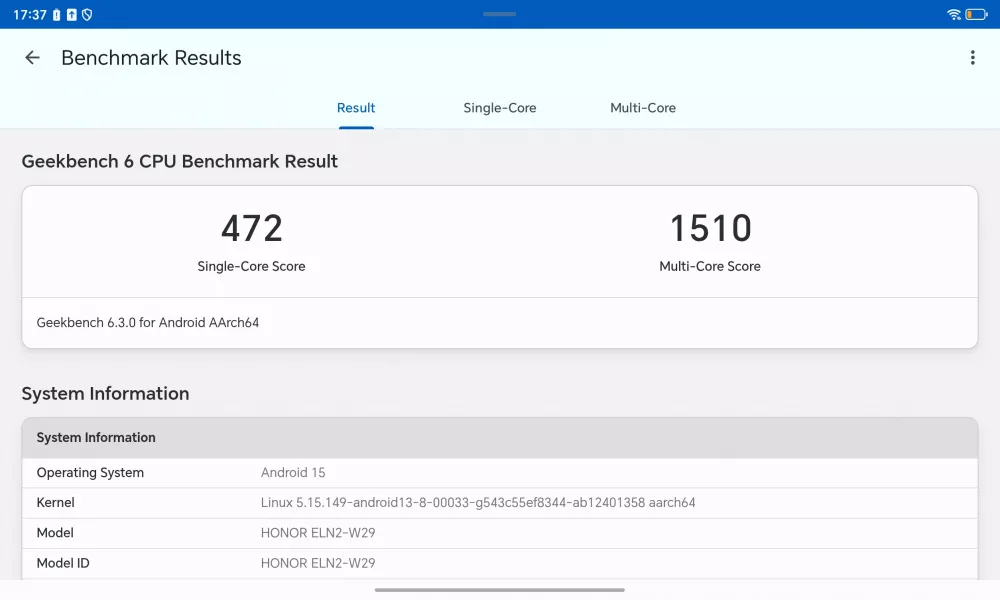1000x600 pixels.
Task: Tap the Wi-Fi status icon
Action: (x=953, y=14)
